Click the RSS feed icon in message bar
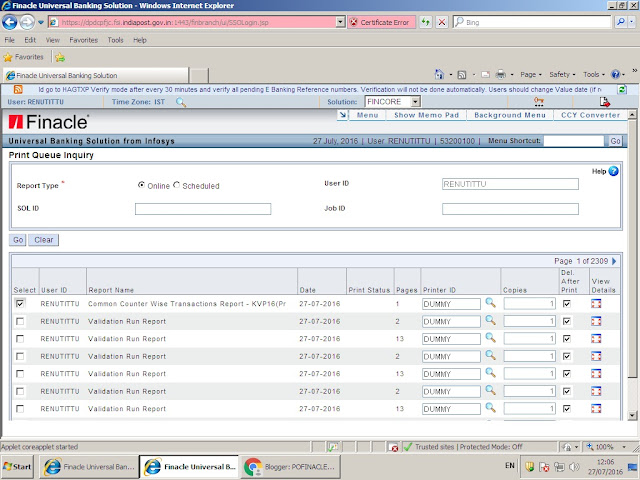Screen dimensions: 640x480 (x=18, y=89)
